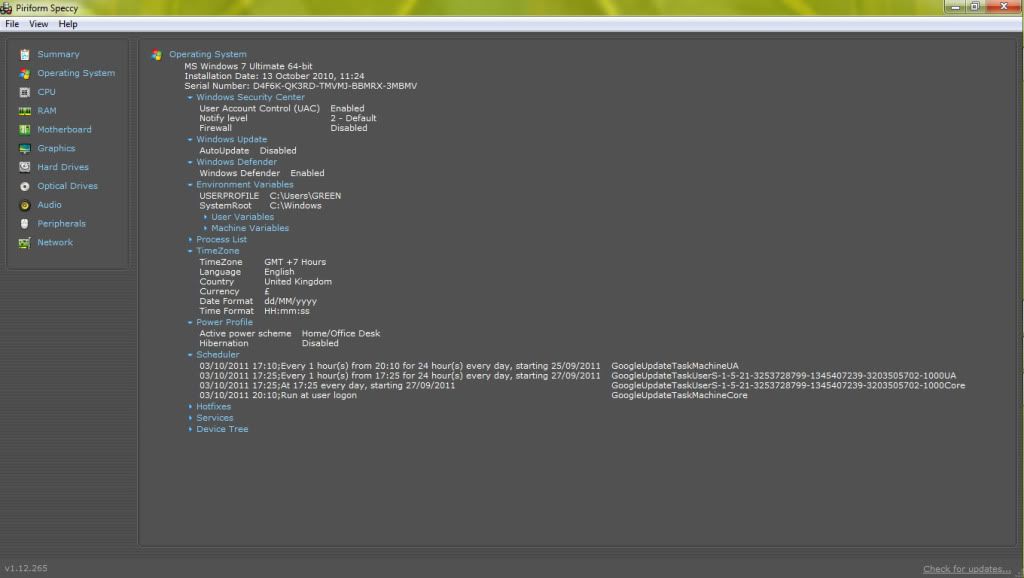Go to the Audio section
Image resolution: width=1024 pixels, height=578 pixels.
coord(49,204)
